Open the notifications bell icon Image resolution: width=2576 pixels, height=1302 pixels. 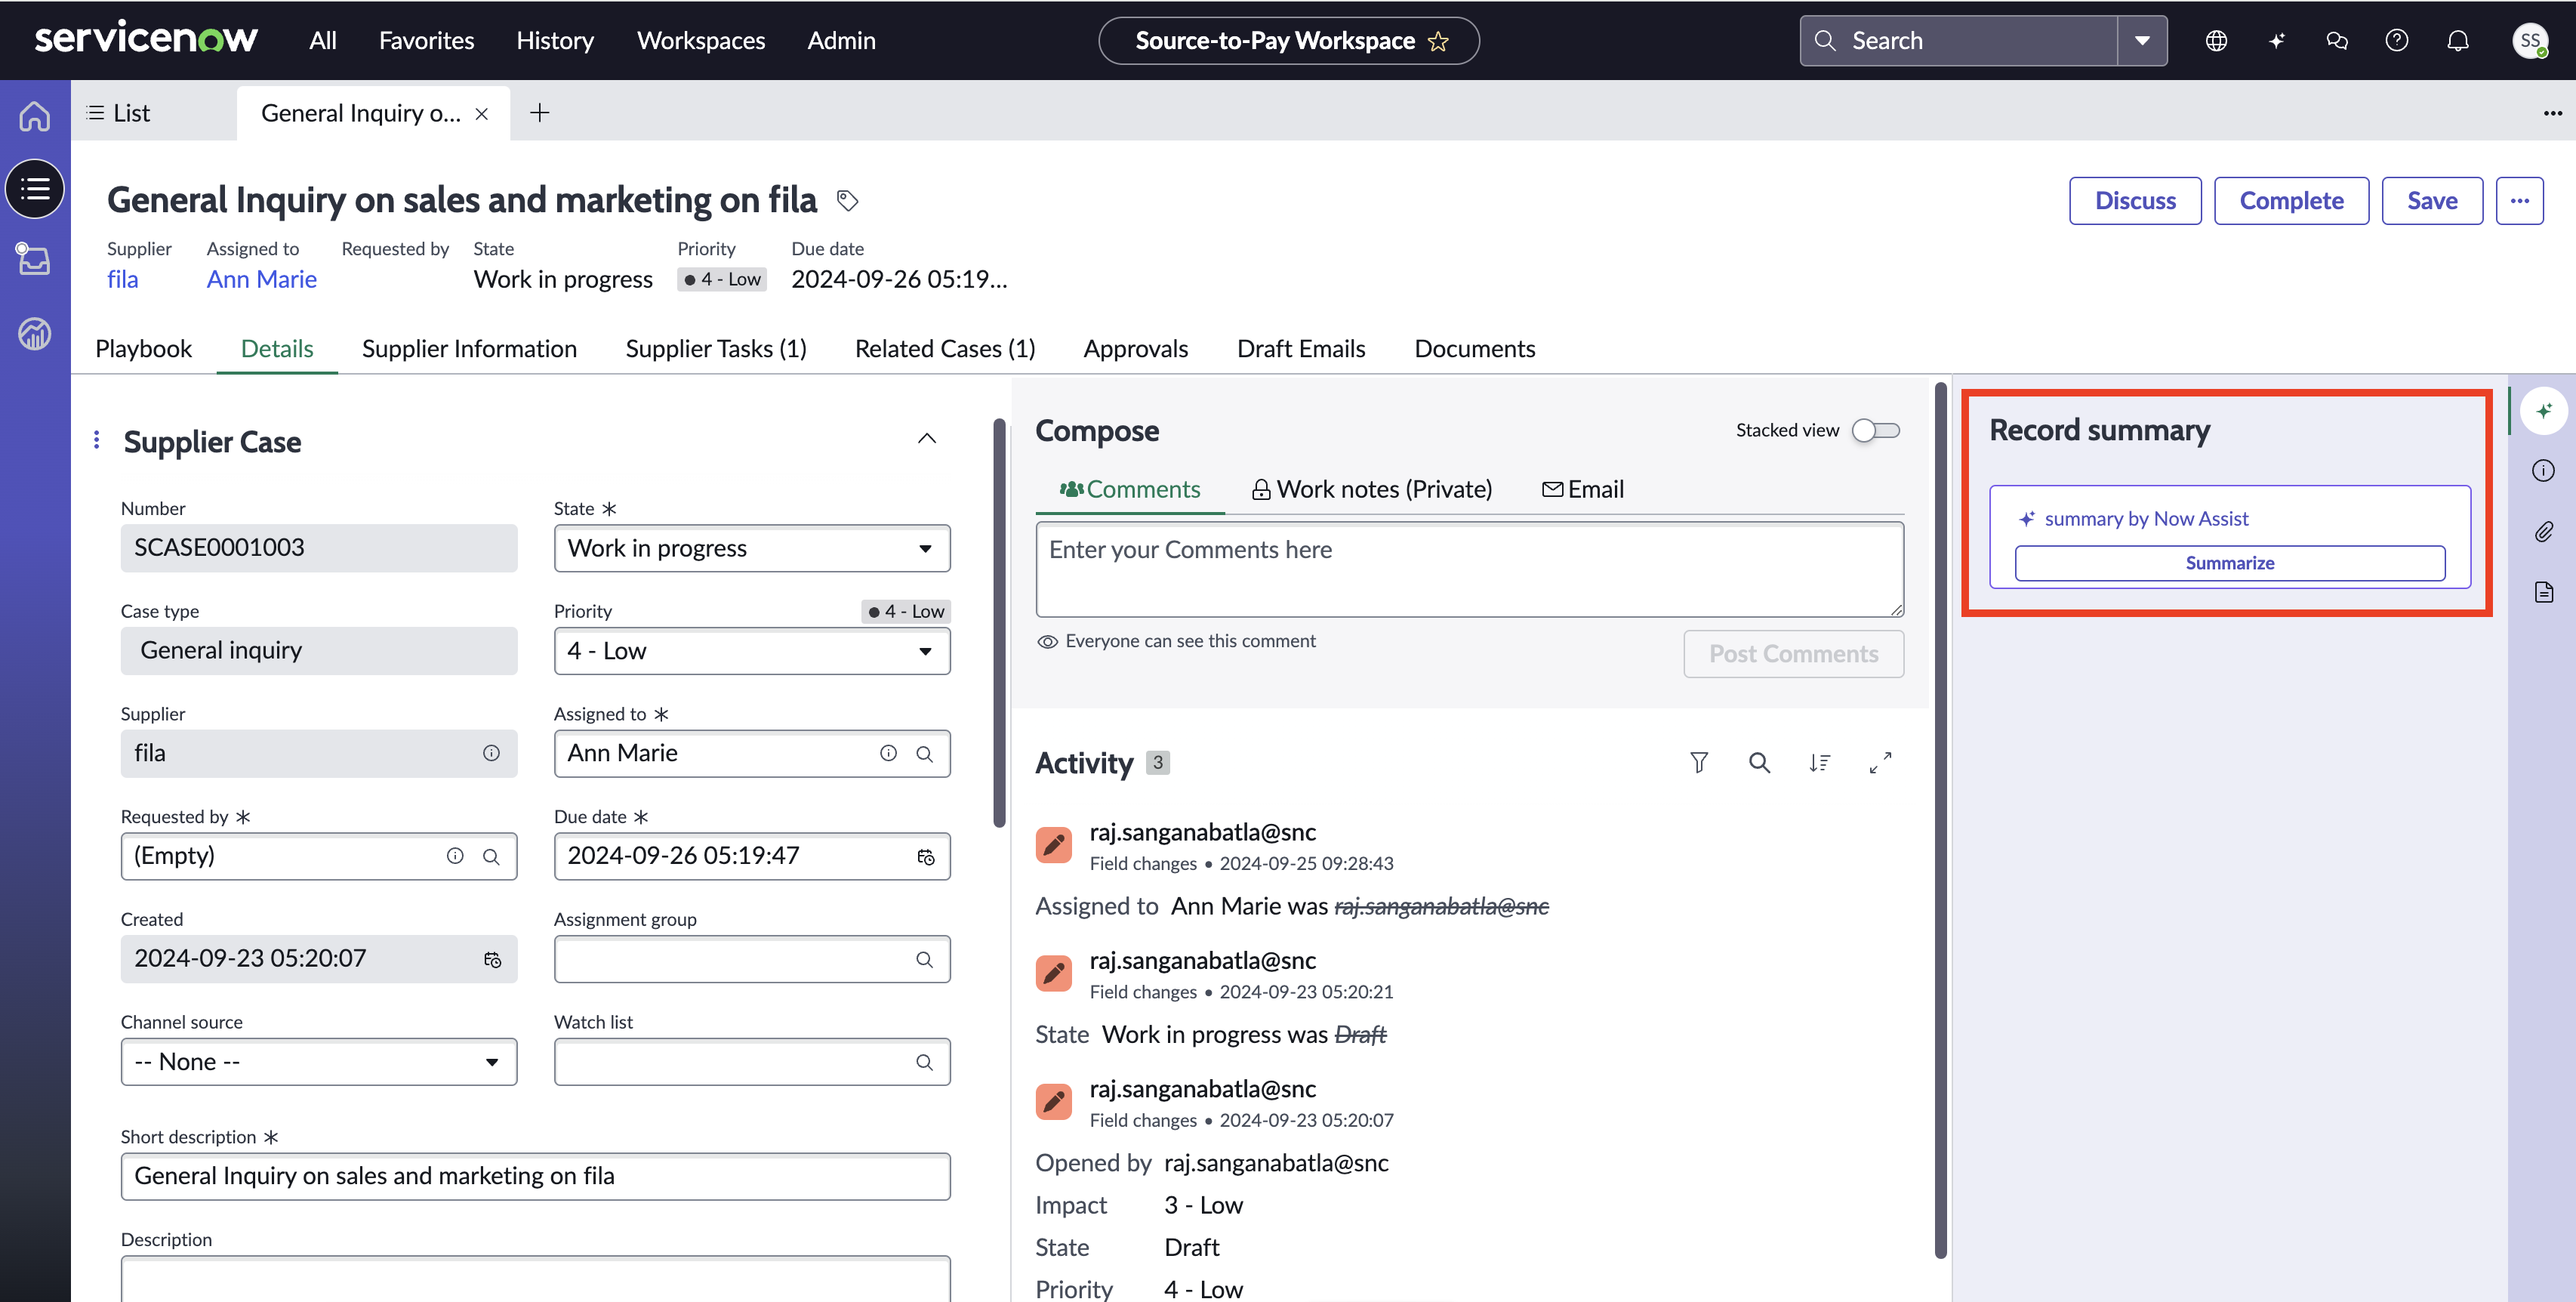click(2458, 41)
